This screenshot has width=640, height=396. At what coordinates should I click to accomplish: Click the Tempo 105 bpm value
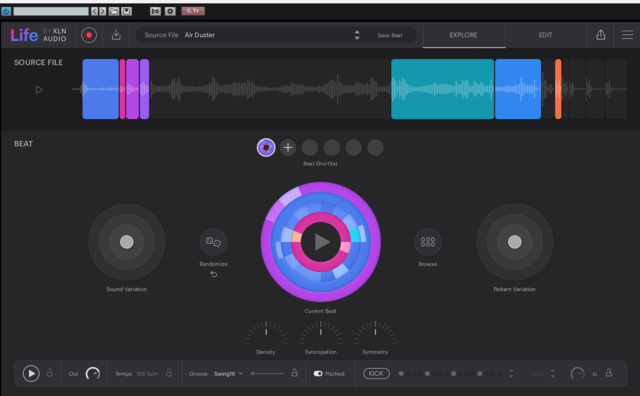pos(147,374)
